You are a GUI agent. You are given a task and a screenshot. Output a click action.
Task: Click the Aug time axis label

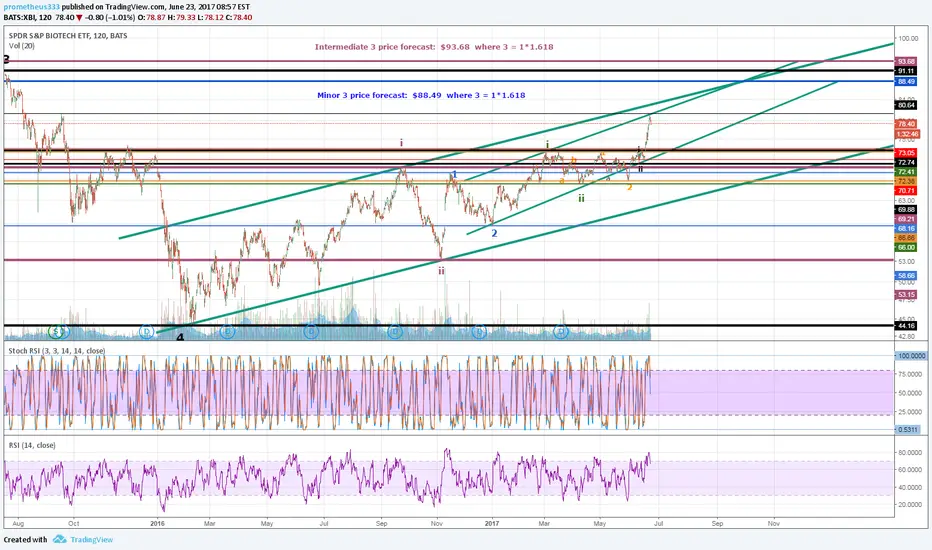click(18, 524)
